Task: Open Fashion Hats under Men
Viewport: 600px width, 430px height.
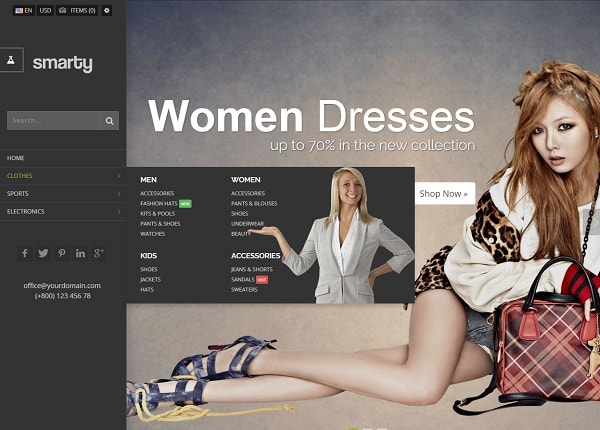Action: pos(159,203)
